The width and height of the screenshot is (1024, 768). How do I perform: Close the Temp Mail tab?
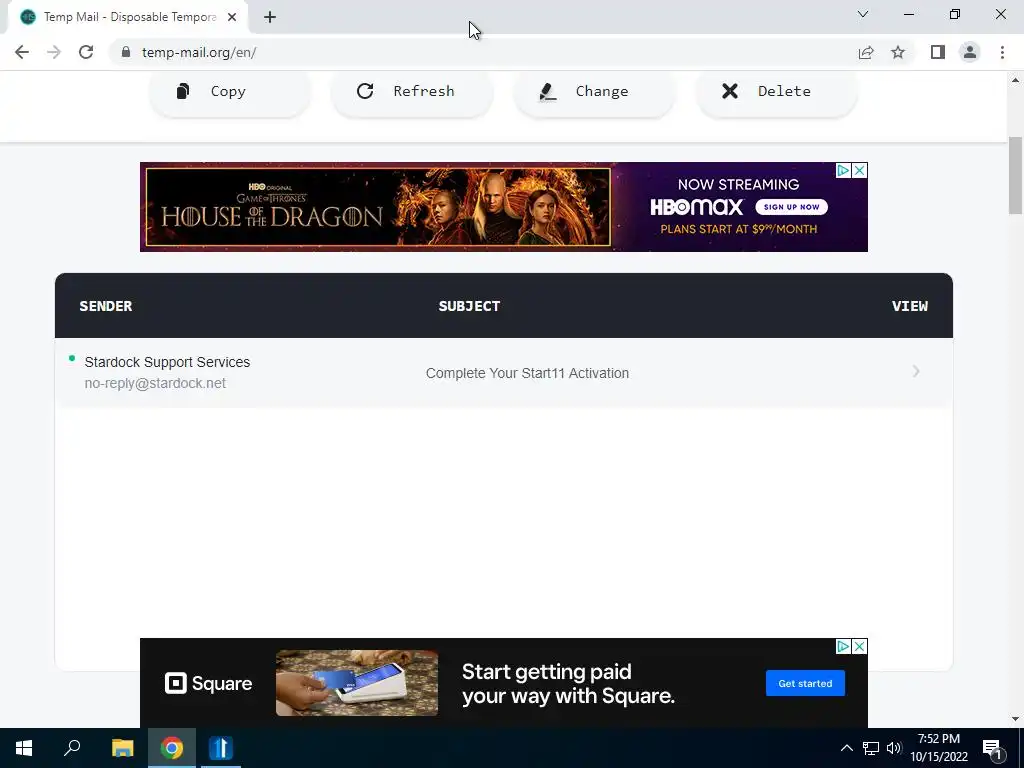(x=232, y=17)
